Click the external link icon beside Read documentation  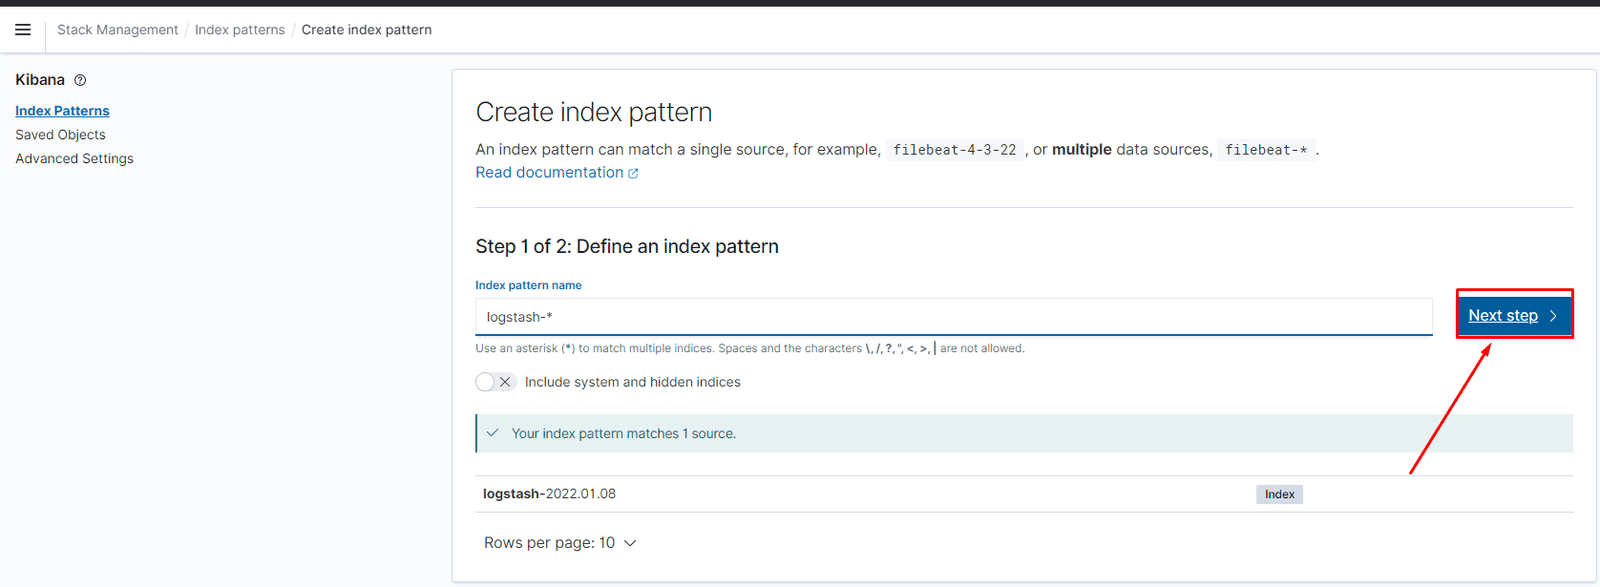633,173
